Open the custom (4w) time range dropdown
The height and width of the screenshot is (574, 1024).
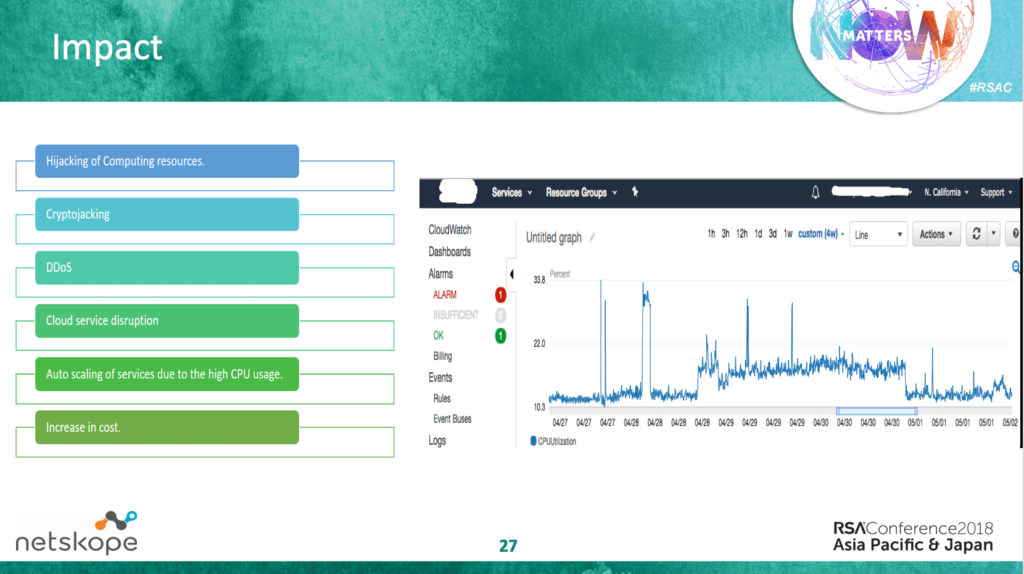tap(821, 234)
